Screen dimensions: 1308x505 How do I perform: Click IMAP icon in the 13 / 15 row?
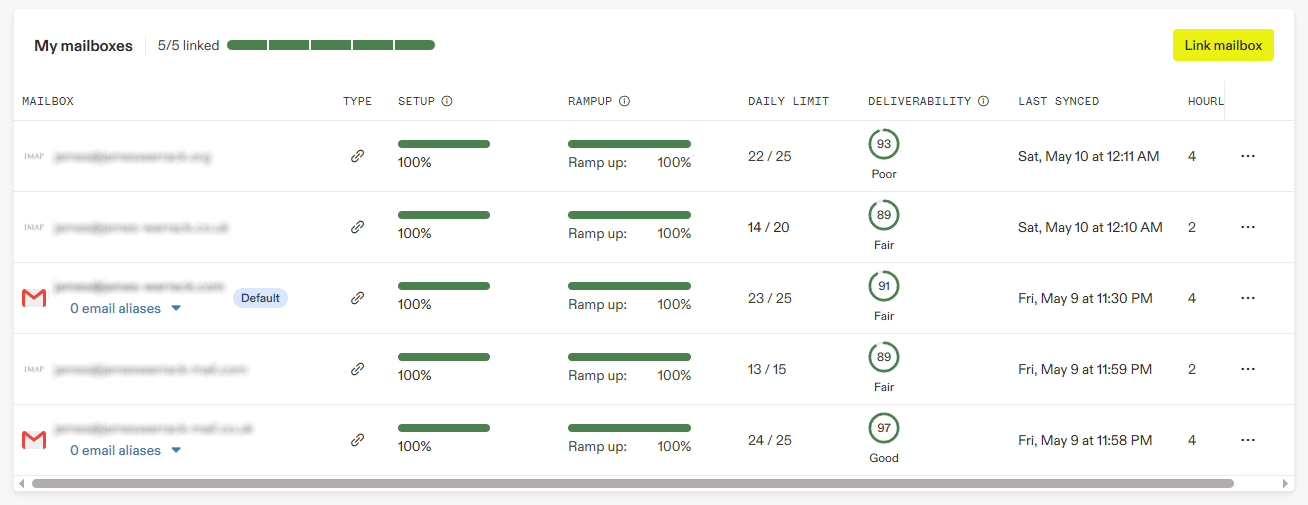34,370
